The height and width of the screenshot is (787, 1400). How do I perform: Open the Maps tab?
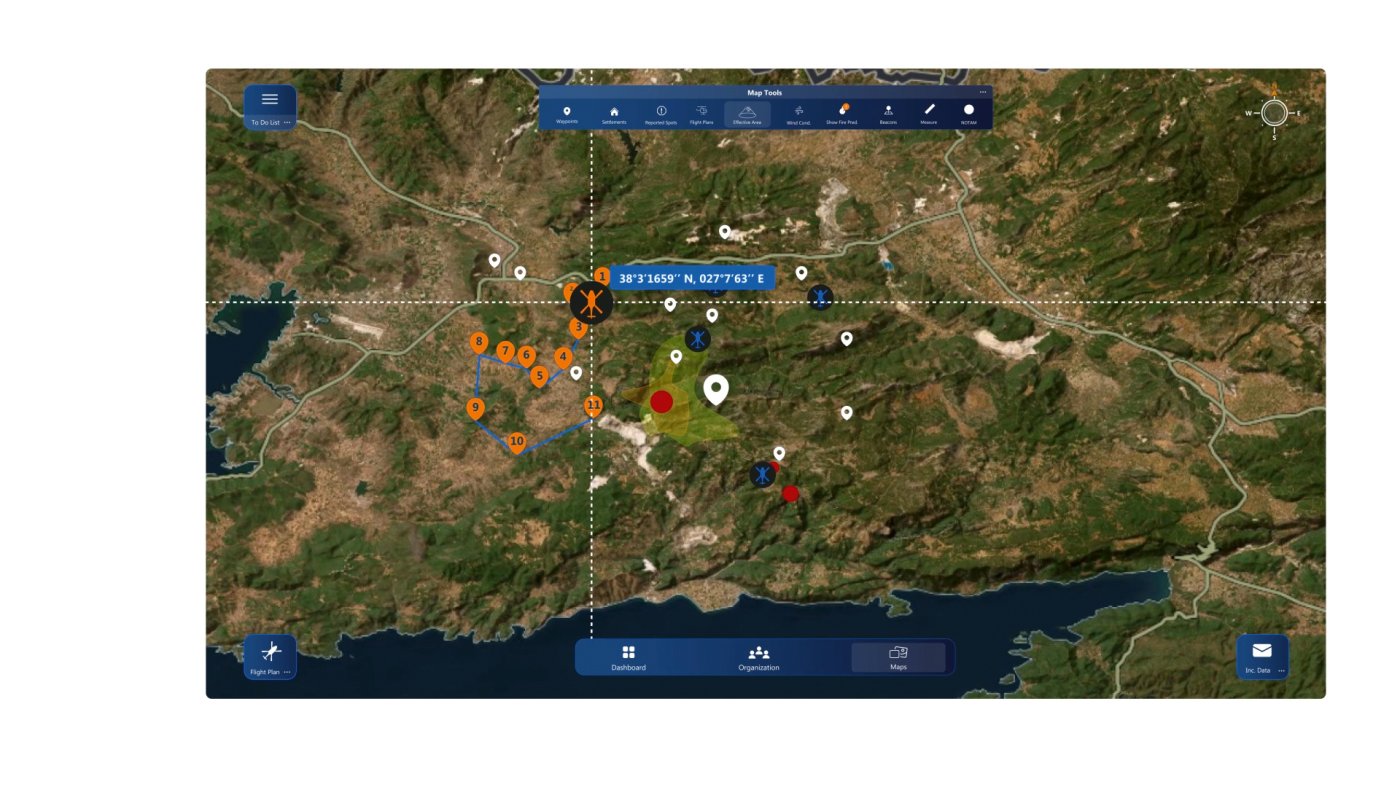898,657
